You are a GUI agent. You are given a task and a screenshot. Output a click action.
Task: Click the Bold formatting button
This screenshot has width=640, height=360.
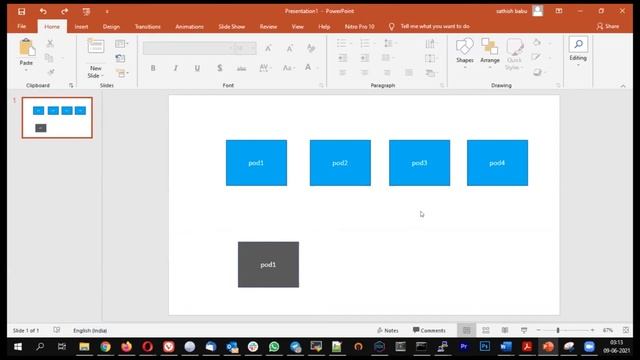153,68
